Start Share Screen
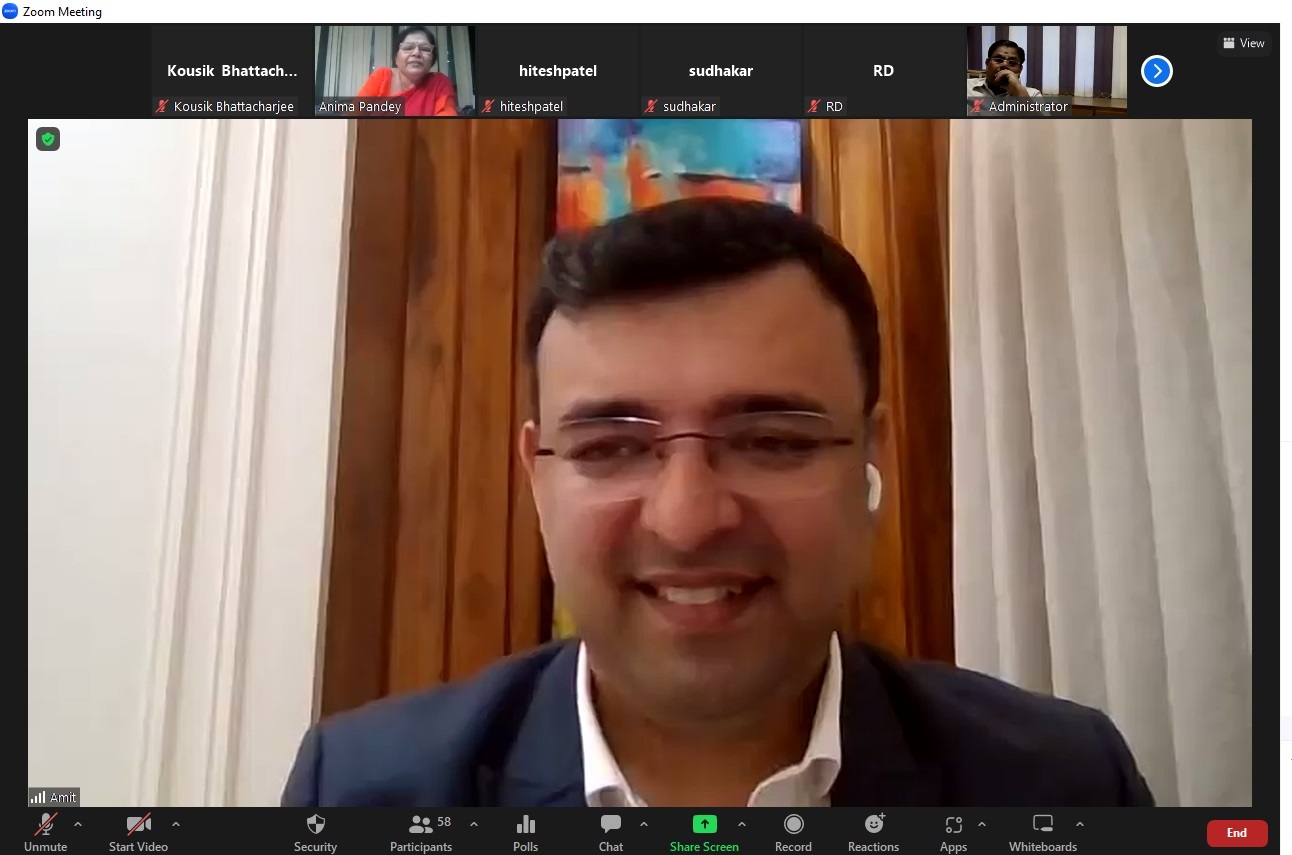This screenshot has height=855, width=1292. (704, 832)
